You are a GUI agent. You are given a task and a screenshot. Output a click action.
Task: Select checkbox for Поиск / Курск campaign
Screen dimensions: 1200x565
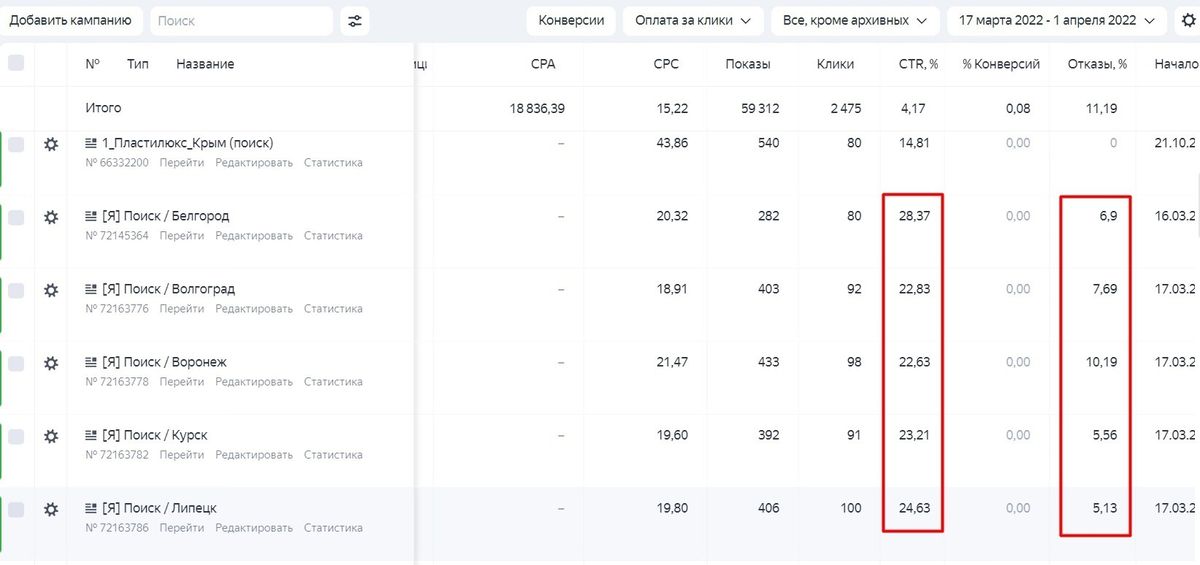[x=16, y=436]
